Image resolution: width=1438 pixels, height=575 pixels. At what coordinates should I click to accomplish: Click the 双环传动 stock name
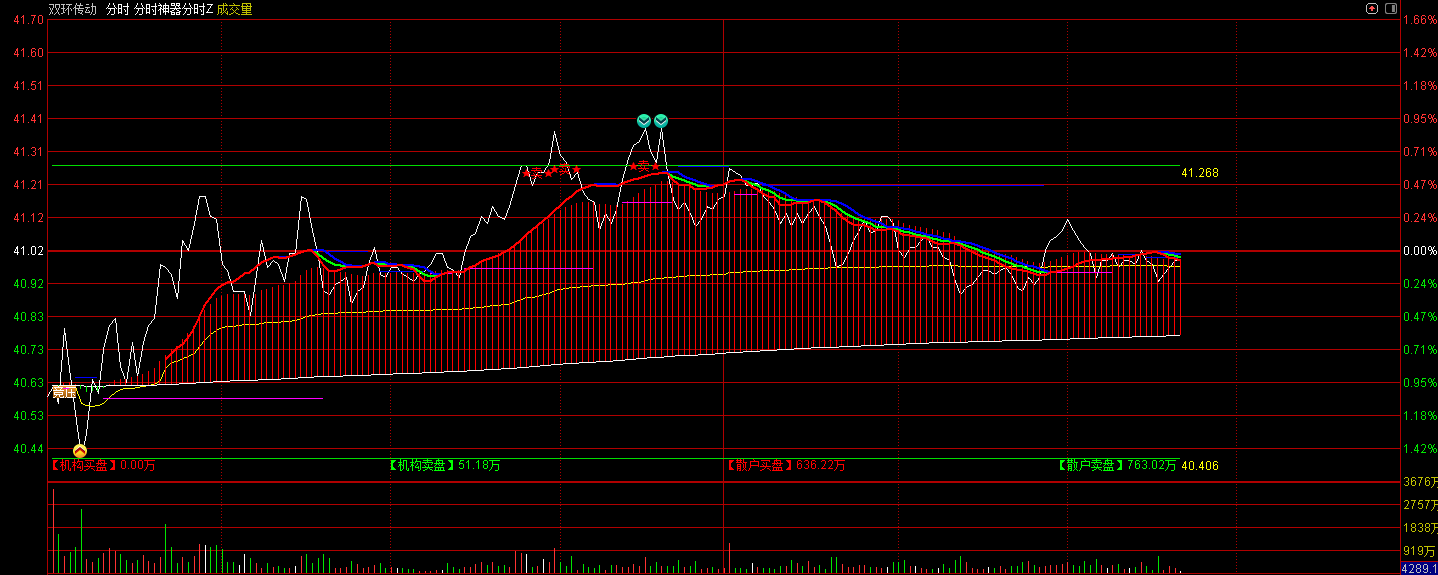(x=73, y=9)
